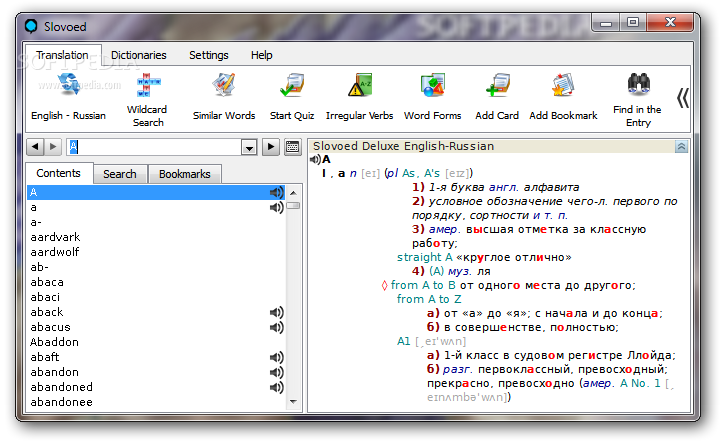Select the entry a-
Screen dimensions: 721x442
[156, 222]
